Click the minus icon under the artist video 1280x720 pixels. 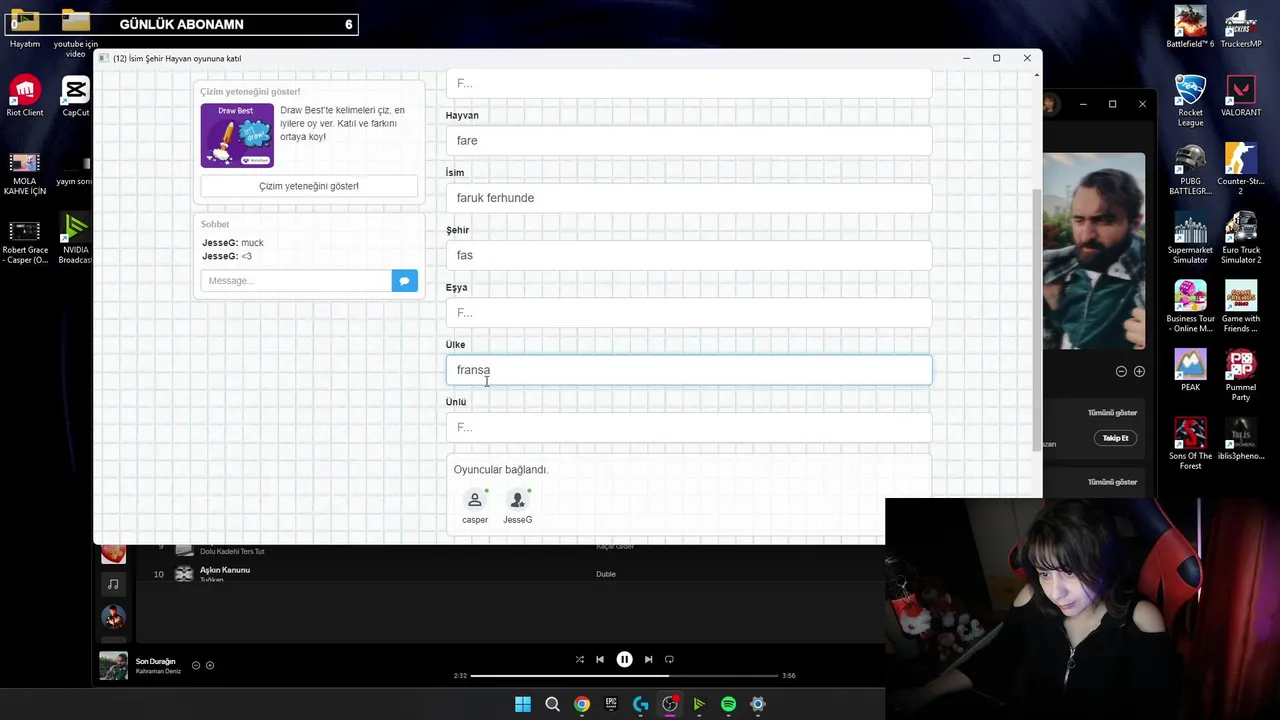[1121, 371]
